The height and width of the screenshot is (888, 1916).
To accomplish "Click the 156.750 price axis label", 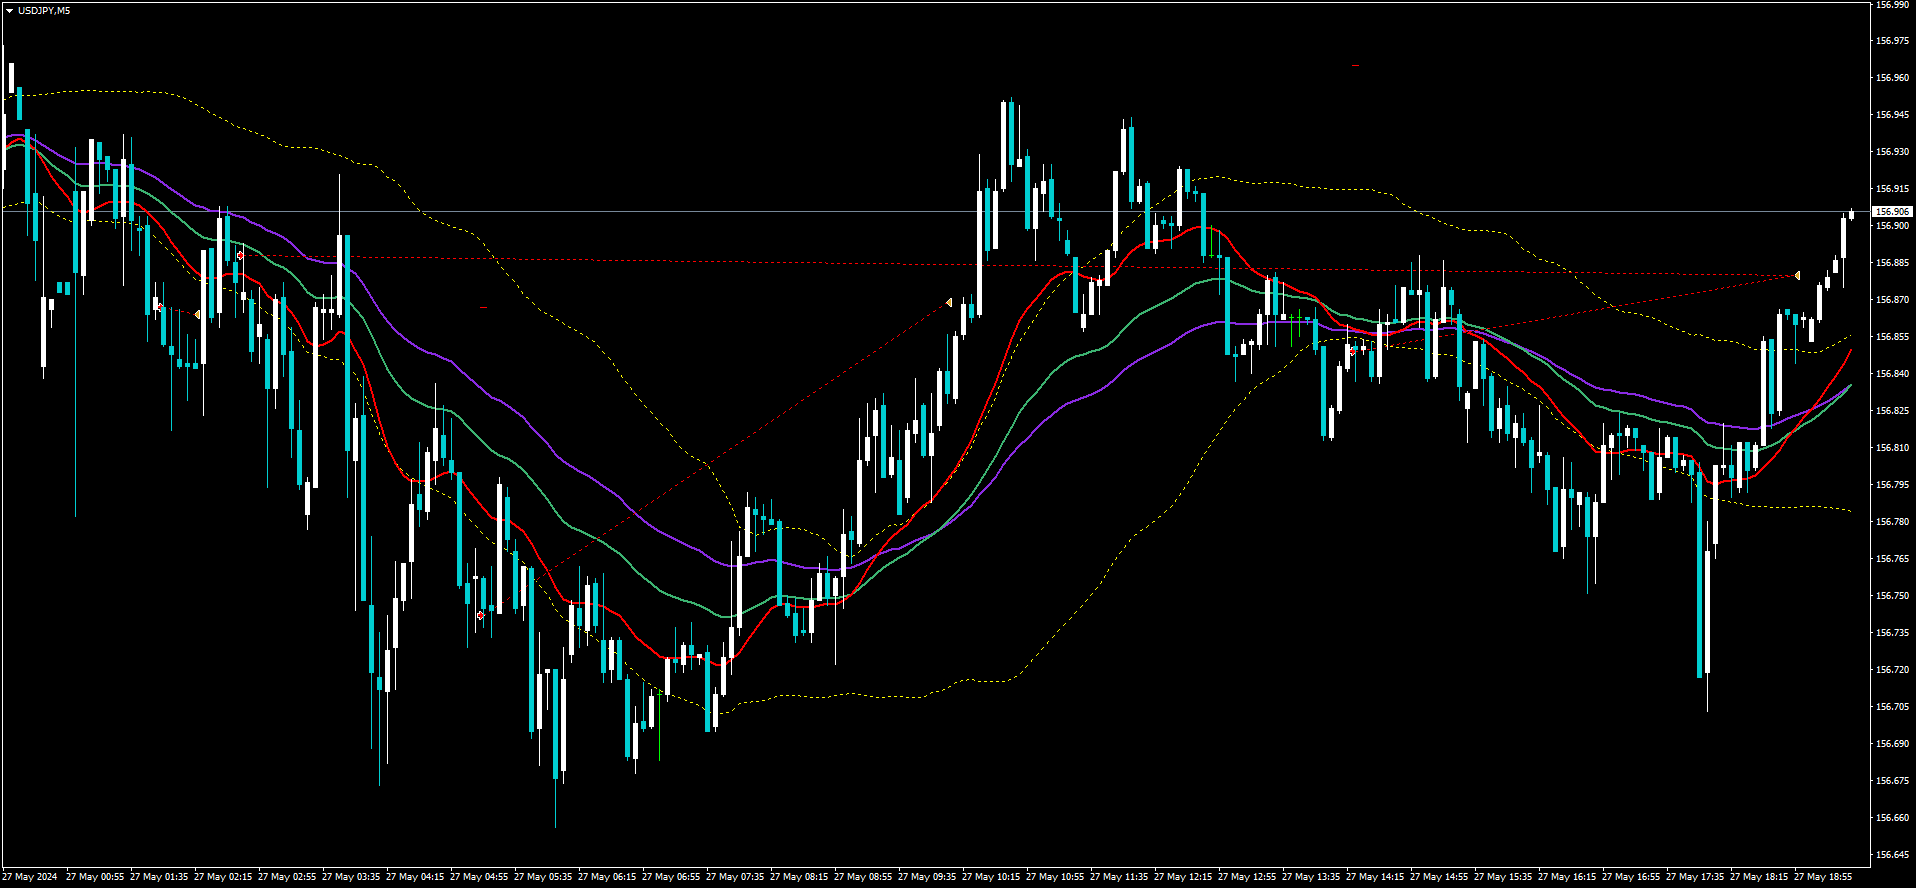I will click(1892, 596).
